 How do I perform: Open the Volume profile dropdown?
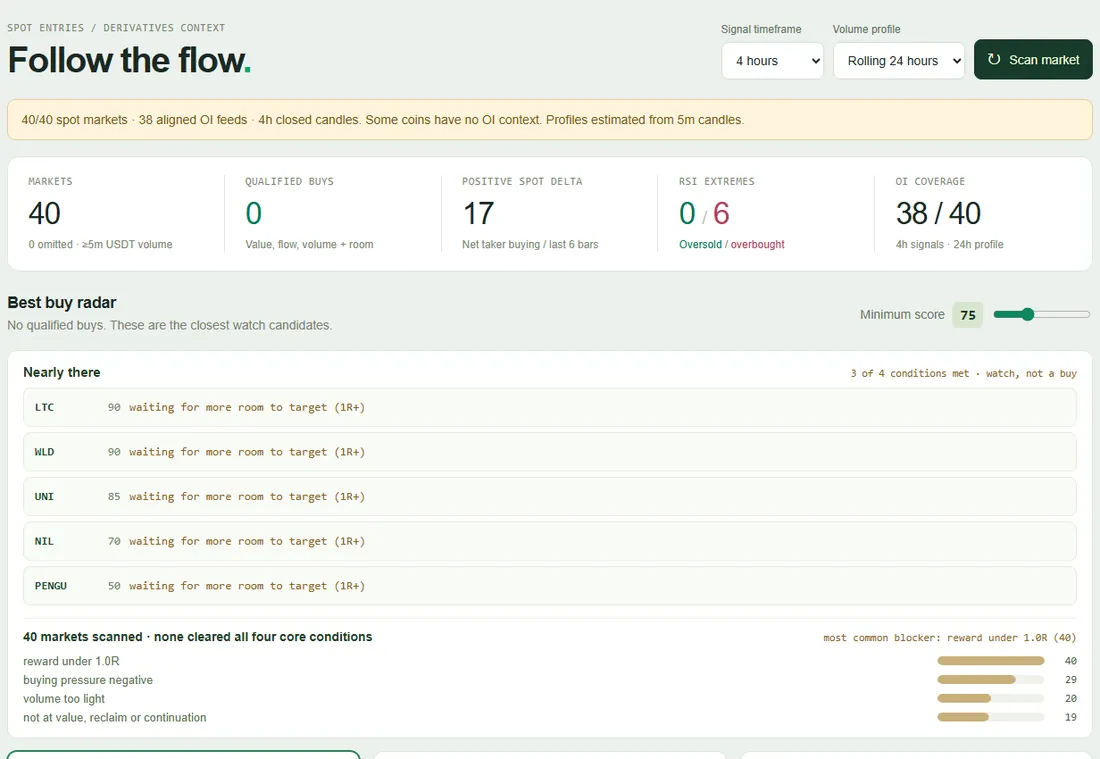pos(899,61)
